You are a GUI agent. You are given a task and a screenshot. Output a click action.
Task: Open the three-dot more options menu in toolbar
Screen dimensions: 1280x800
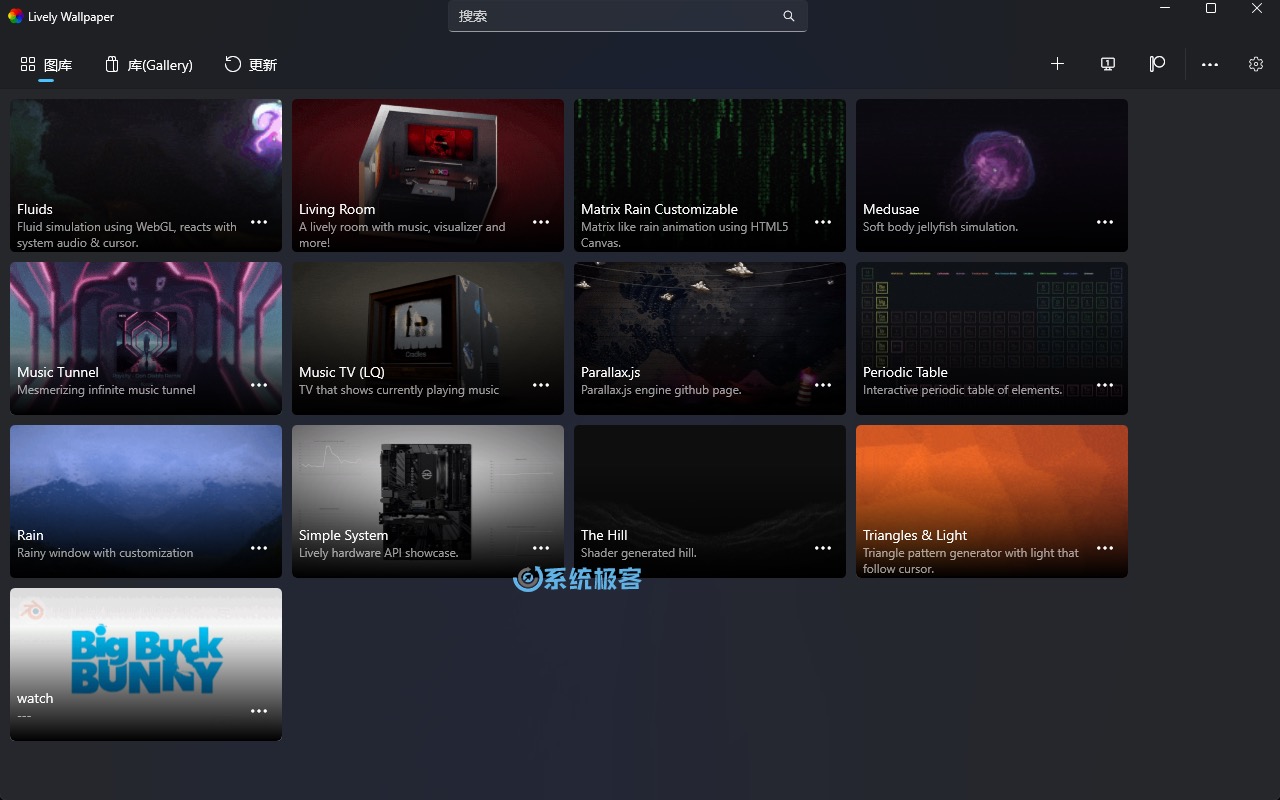(x=1210, y=64)
